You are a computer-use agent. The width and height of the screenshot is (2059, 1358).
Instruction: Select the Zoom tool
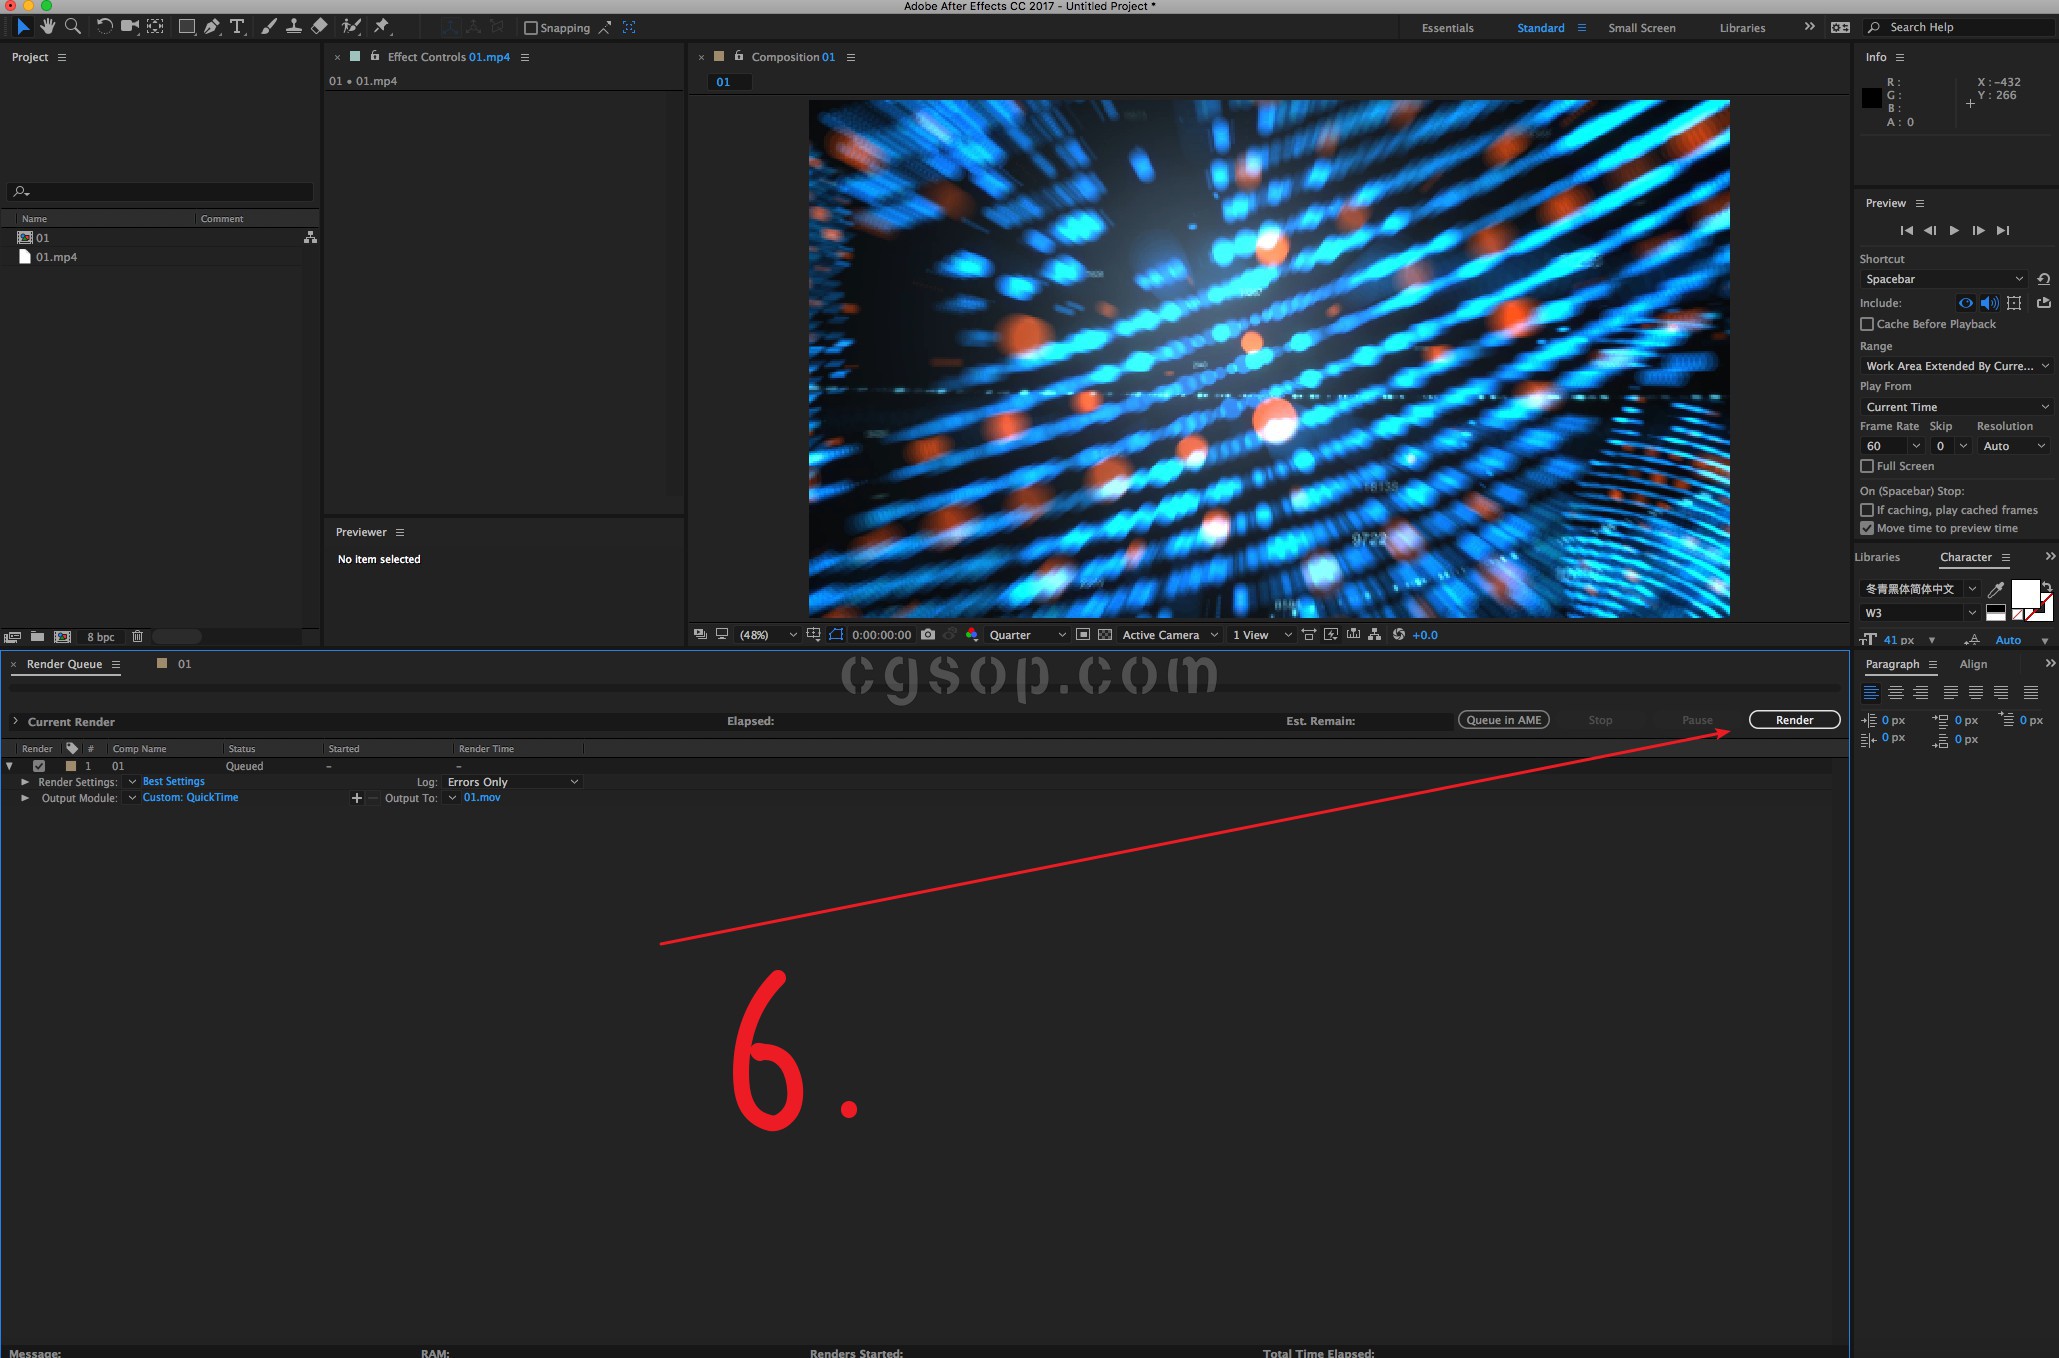[x=73, y=27]
